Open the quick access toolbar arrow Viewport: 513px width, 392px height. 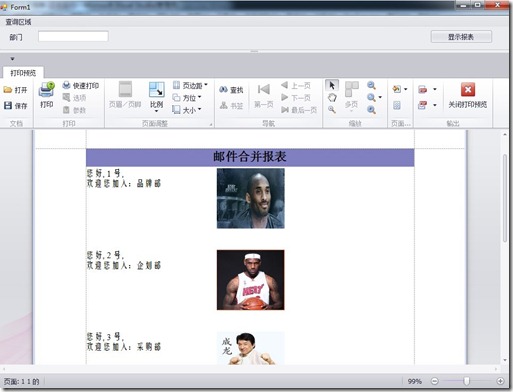(x=12, y=59)
